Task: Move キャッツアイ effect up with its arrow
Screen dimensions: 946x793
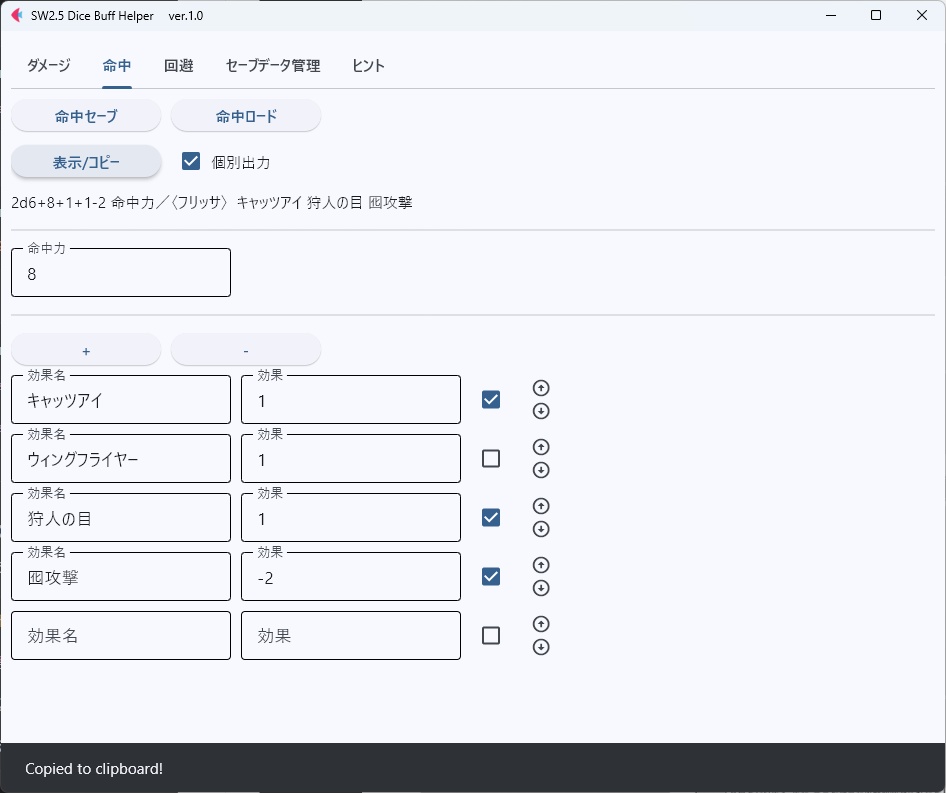Action: pos(541,388)
